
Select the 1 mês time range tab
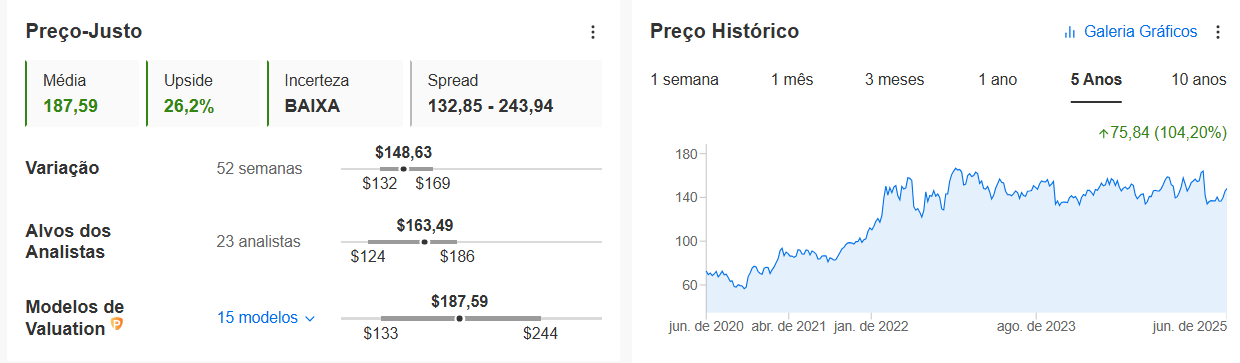(x=792, y=80)
